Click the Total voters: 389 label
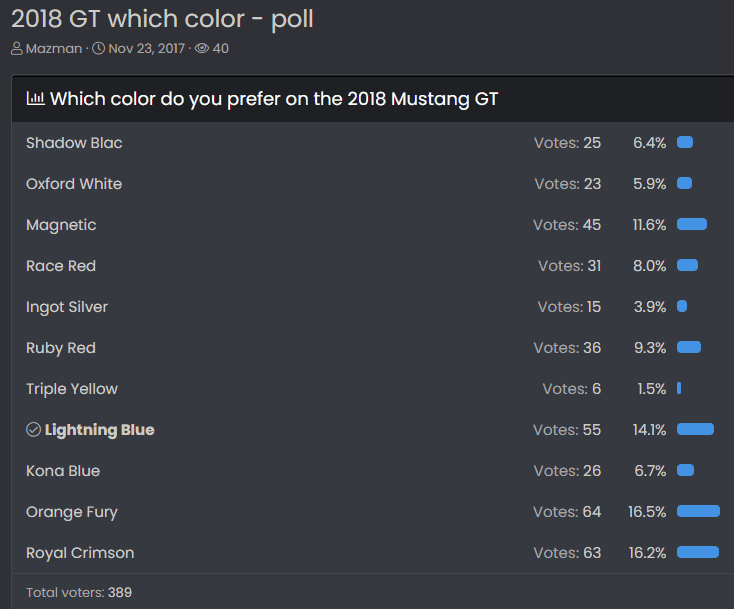734x609 pixels. 79,592
